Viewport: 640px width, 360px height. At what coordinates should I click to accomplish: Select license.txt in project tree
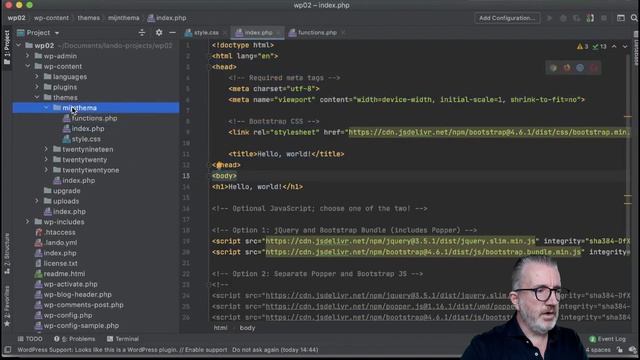[60, 263]
